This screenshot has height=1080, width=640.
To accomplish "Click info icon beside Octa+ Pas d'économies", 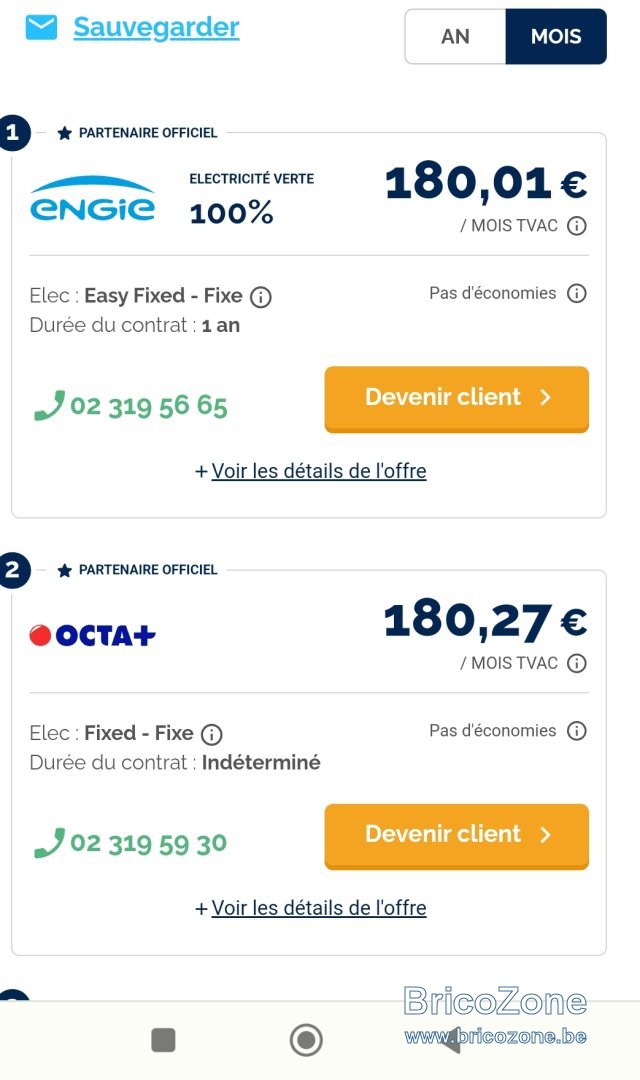I will tap(577, 731).
